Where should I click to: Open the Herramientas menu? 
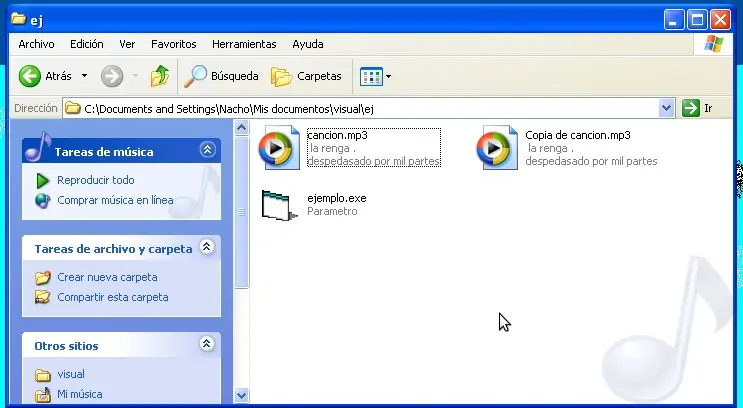pos(244,44)
